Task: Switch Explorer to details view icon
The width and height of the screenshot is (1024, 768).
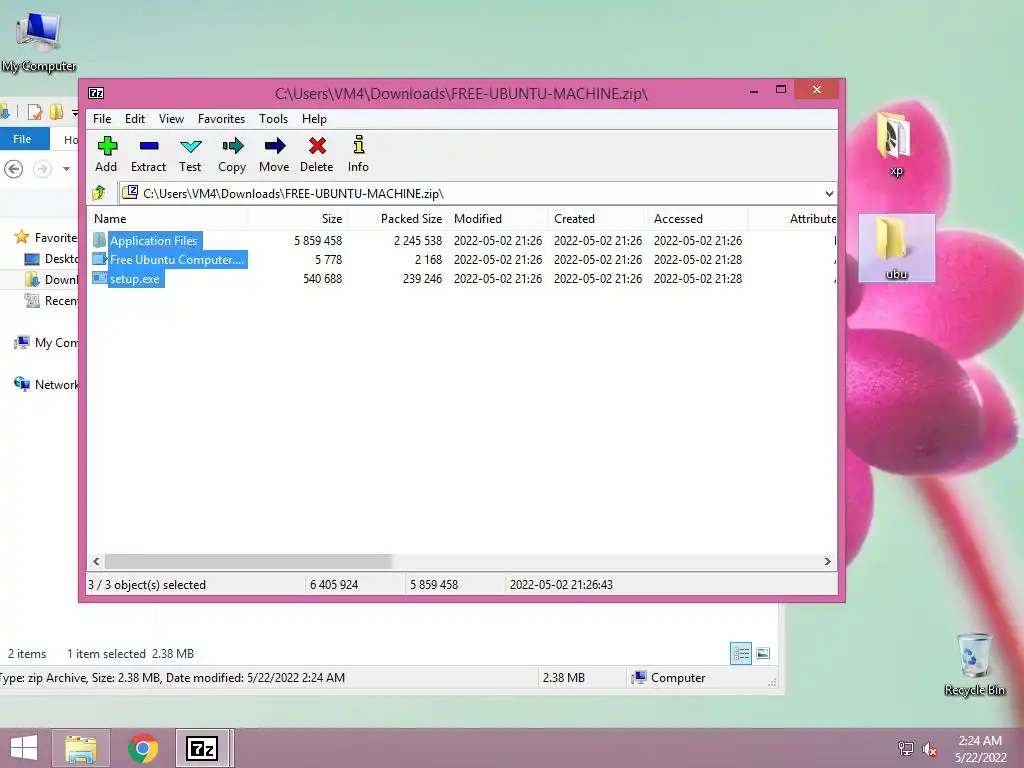Action: pos(741,653)
